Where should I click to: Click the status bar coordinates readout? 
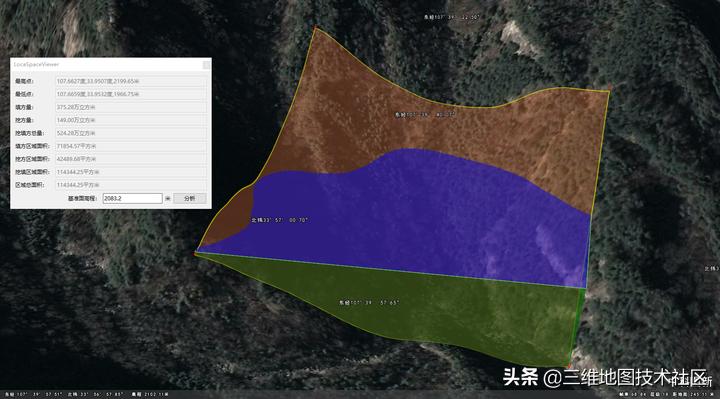point(86,394)
